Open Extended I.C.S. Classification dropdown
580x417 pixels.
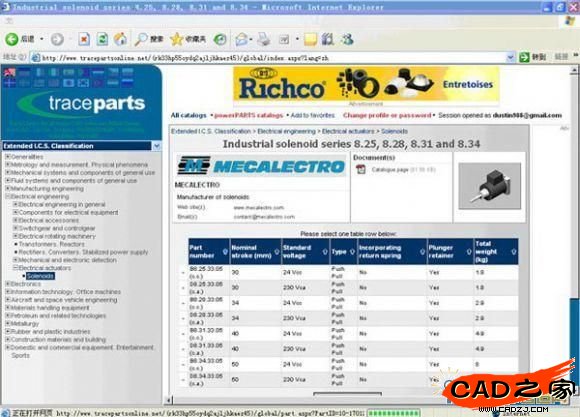coord(156,146)
